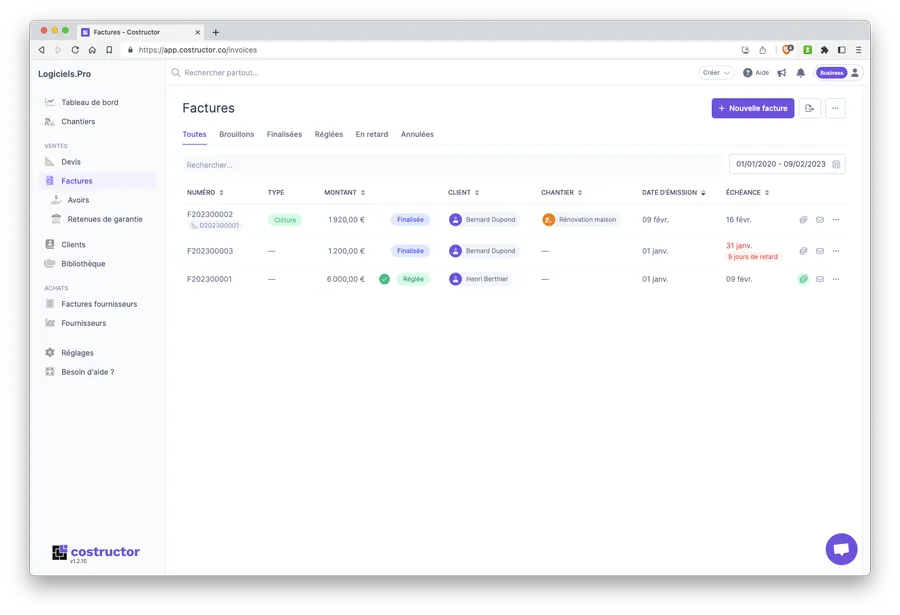Open linked quote D202300001
The image size is (900, 615).
pos(219,226)
